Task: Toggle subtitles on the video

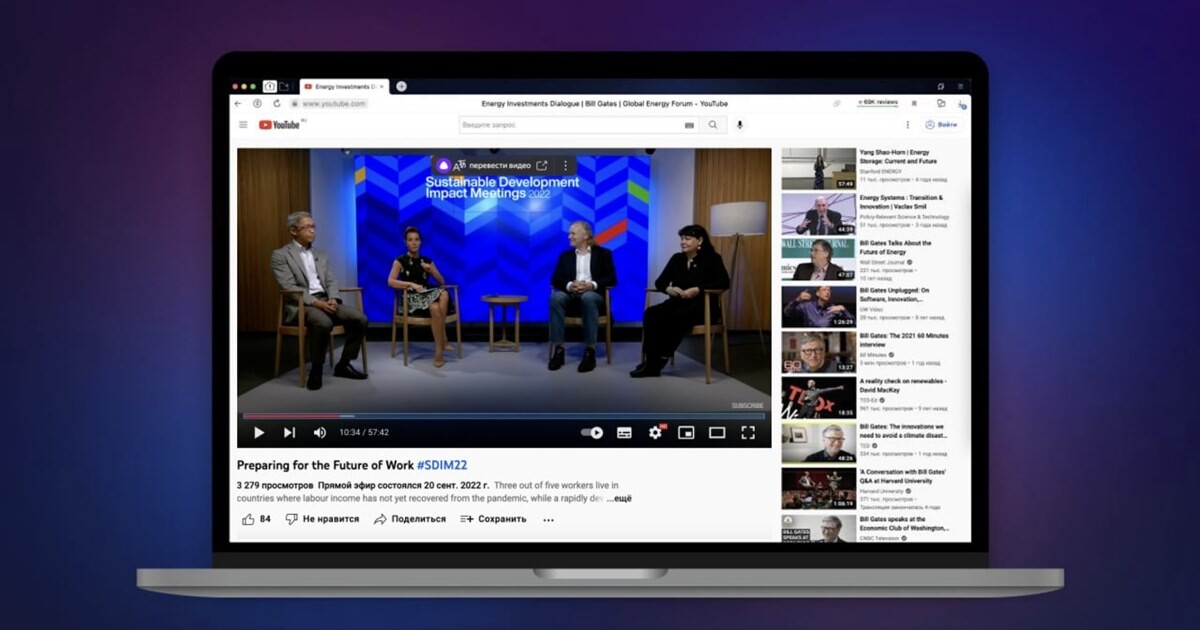Action: [624, 433]
